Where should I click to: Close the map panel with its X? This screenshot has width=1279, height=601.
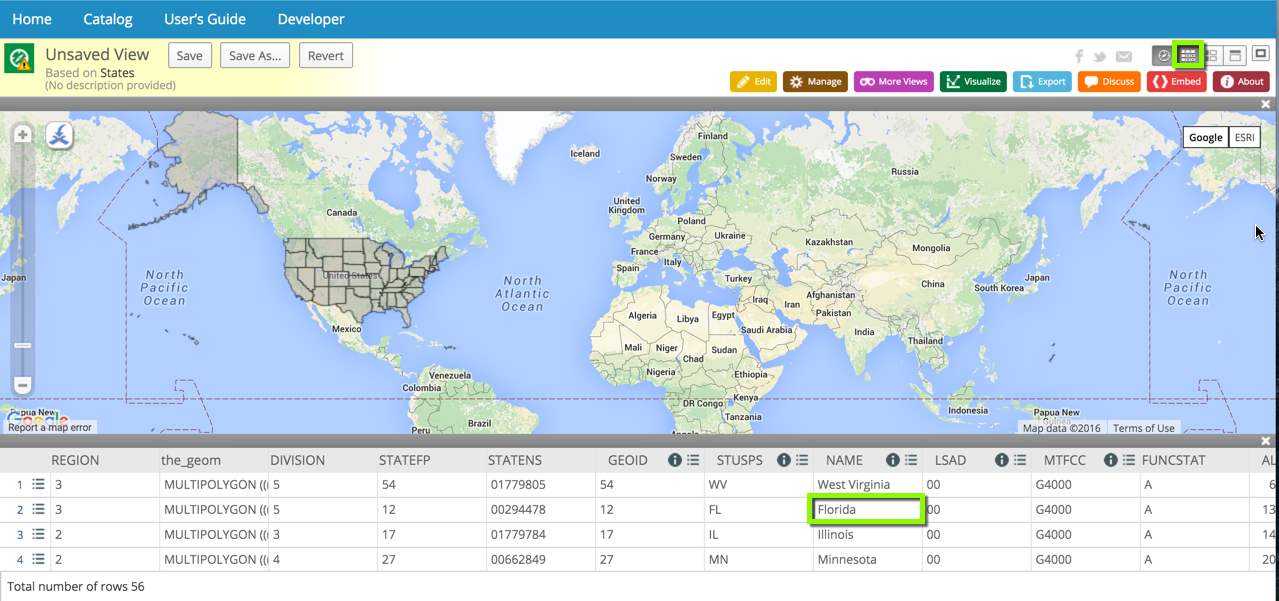point(1266,104)
